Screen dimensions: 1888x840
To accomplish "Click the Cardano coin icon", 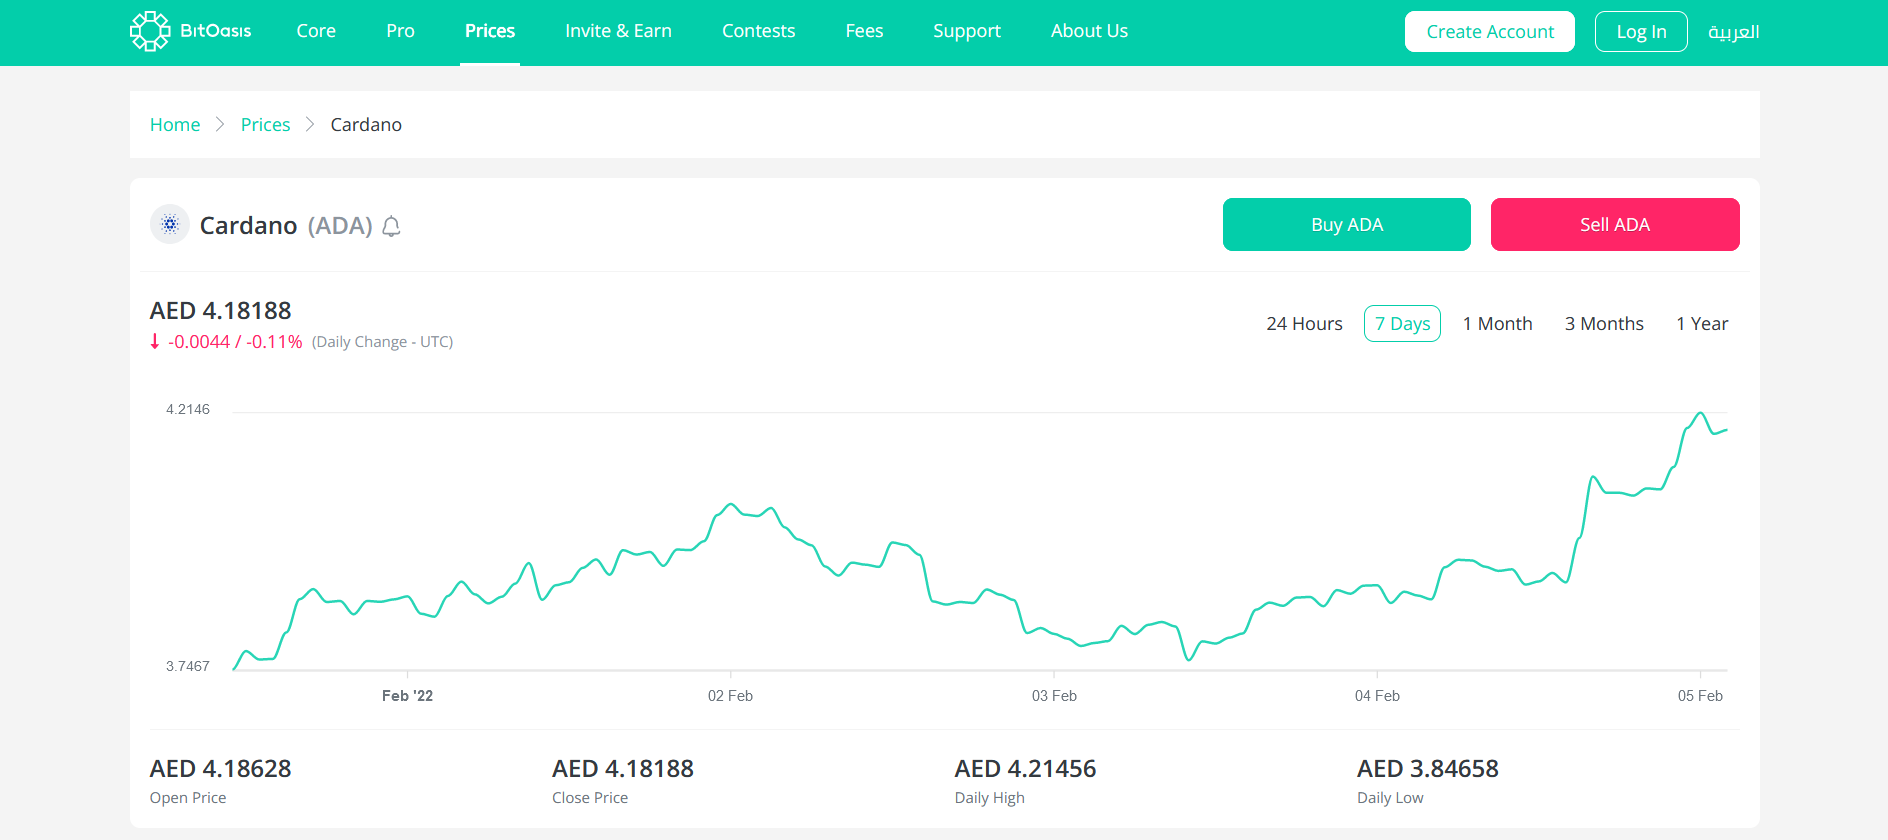I will (x=170, y=225).
